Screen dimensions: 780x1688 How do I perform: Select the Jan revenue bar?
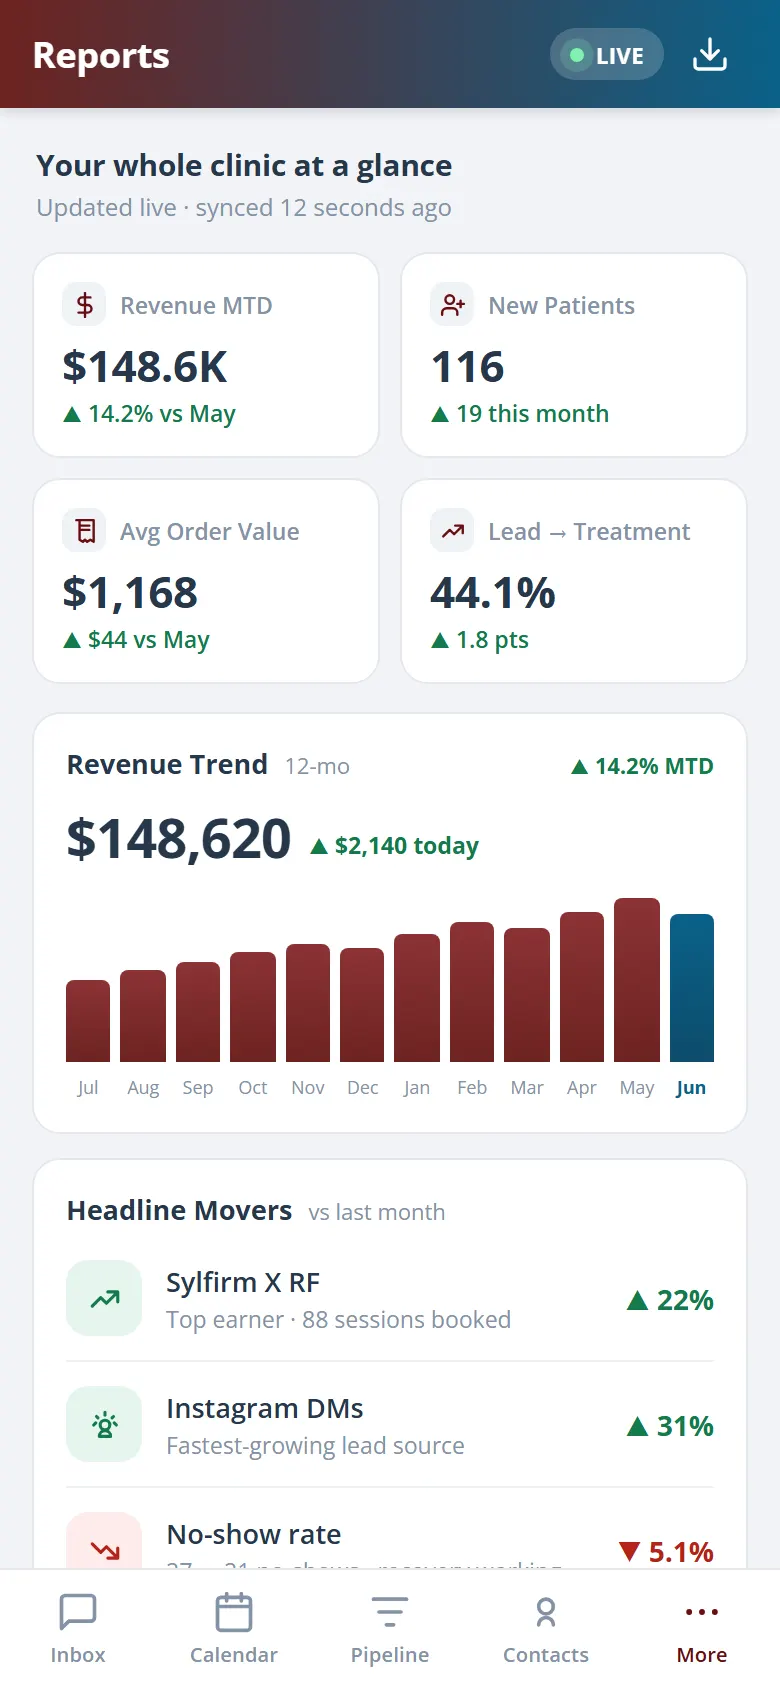[x=417, y=998]
